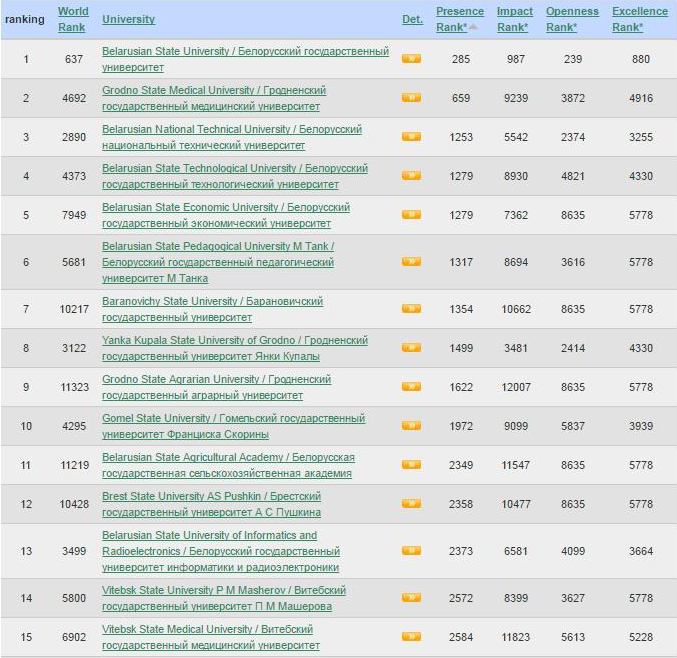Sort table by World Rank column
This screenshot has height=658, width=677.
(73, 19)
